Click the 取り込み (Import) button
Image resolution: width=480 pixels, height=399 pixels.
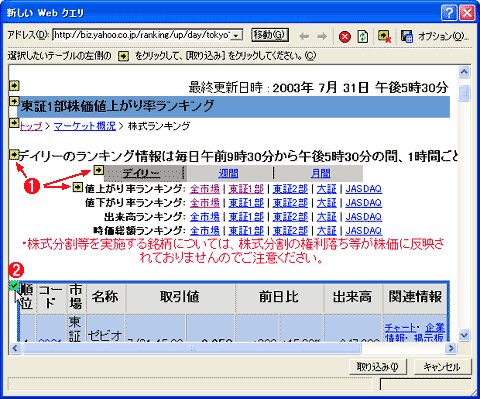[378, 367]
